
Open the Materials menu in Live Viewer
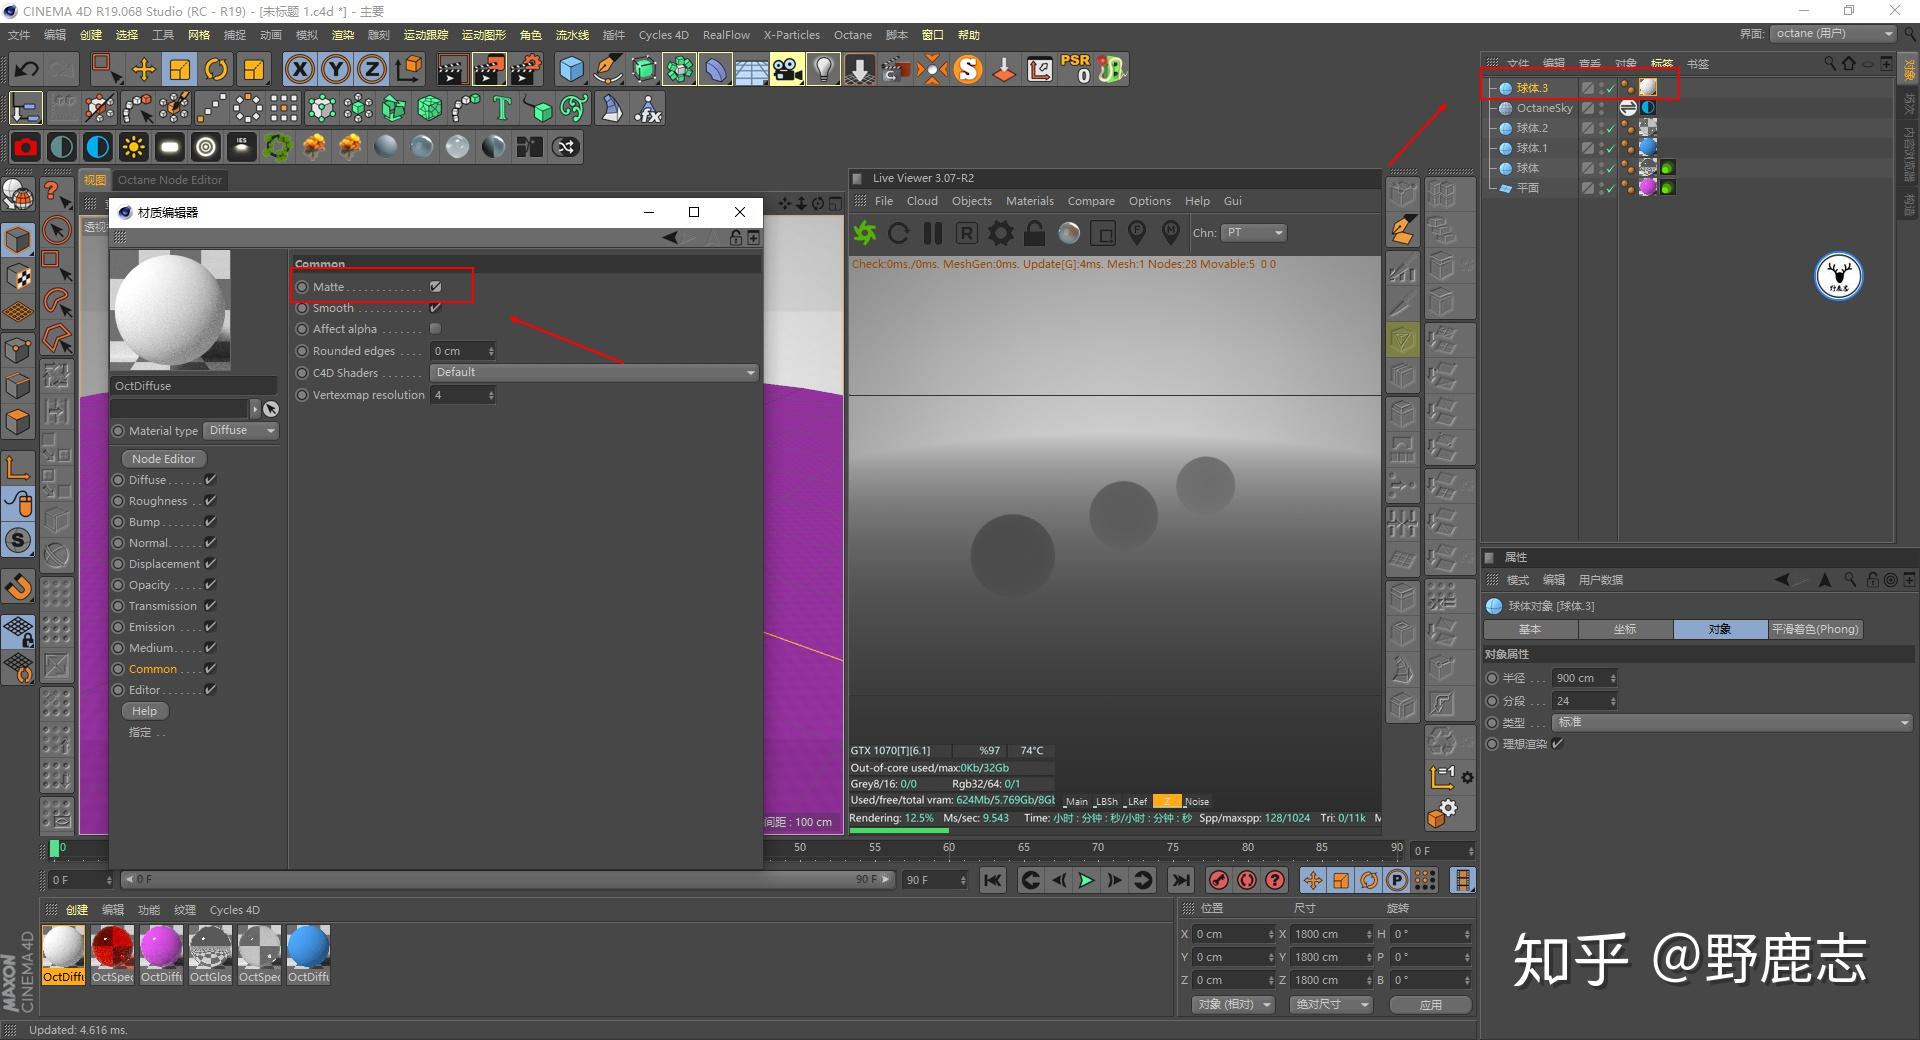(x=1029, y=201)
